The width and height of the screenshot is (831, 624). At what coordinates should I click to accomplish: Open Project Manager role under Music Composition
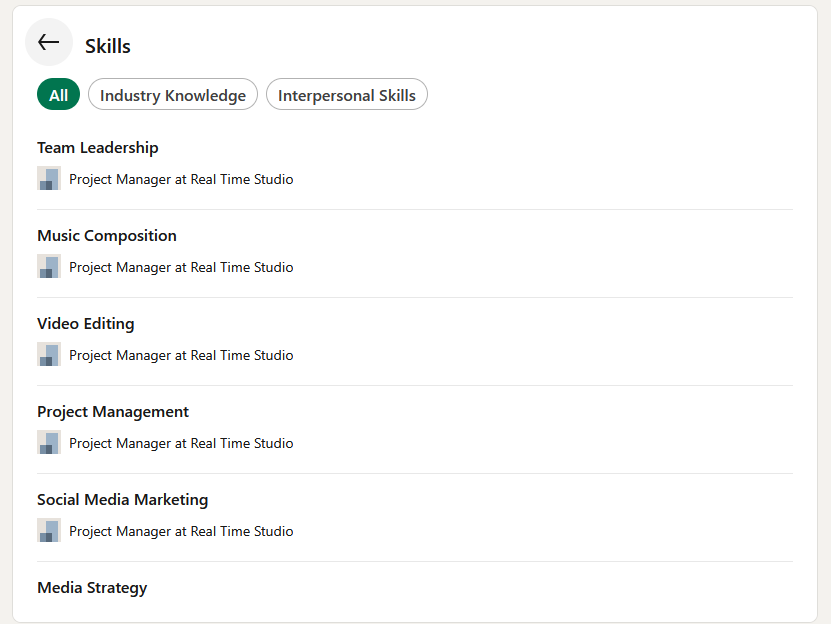181,267
